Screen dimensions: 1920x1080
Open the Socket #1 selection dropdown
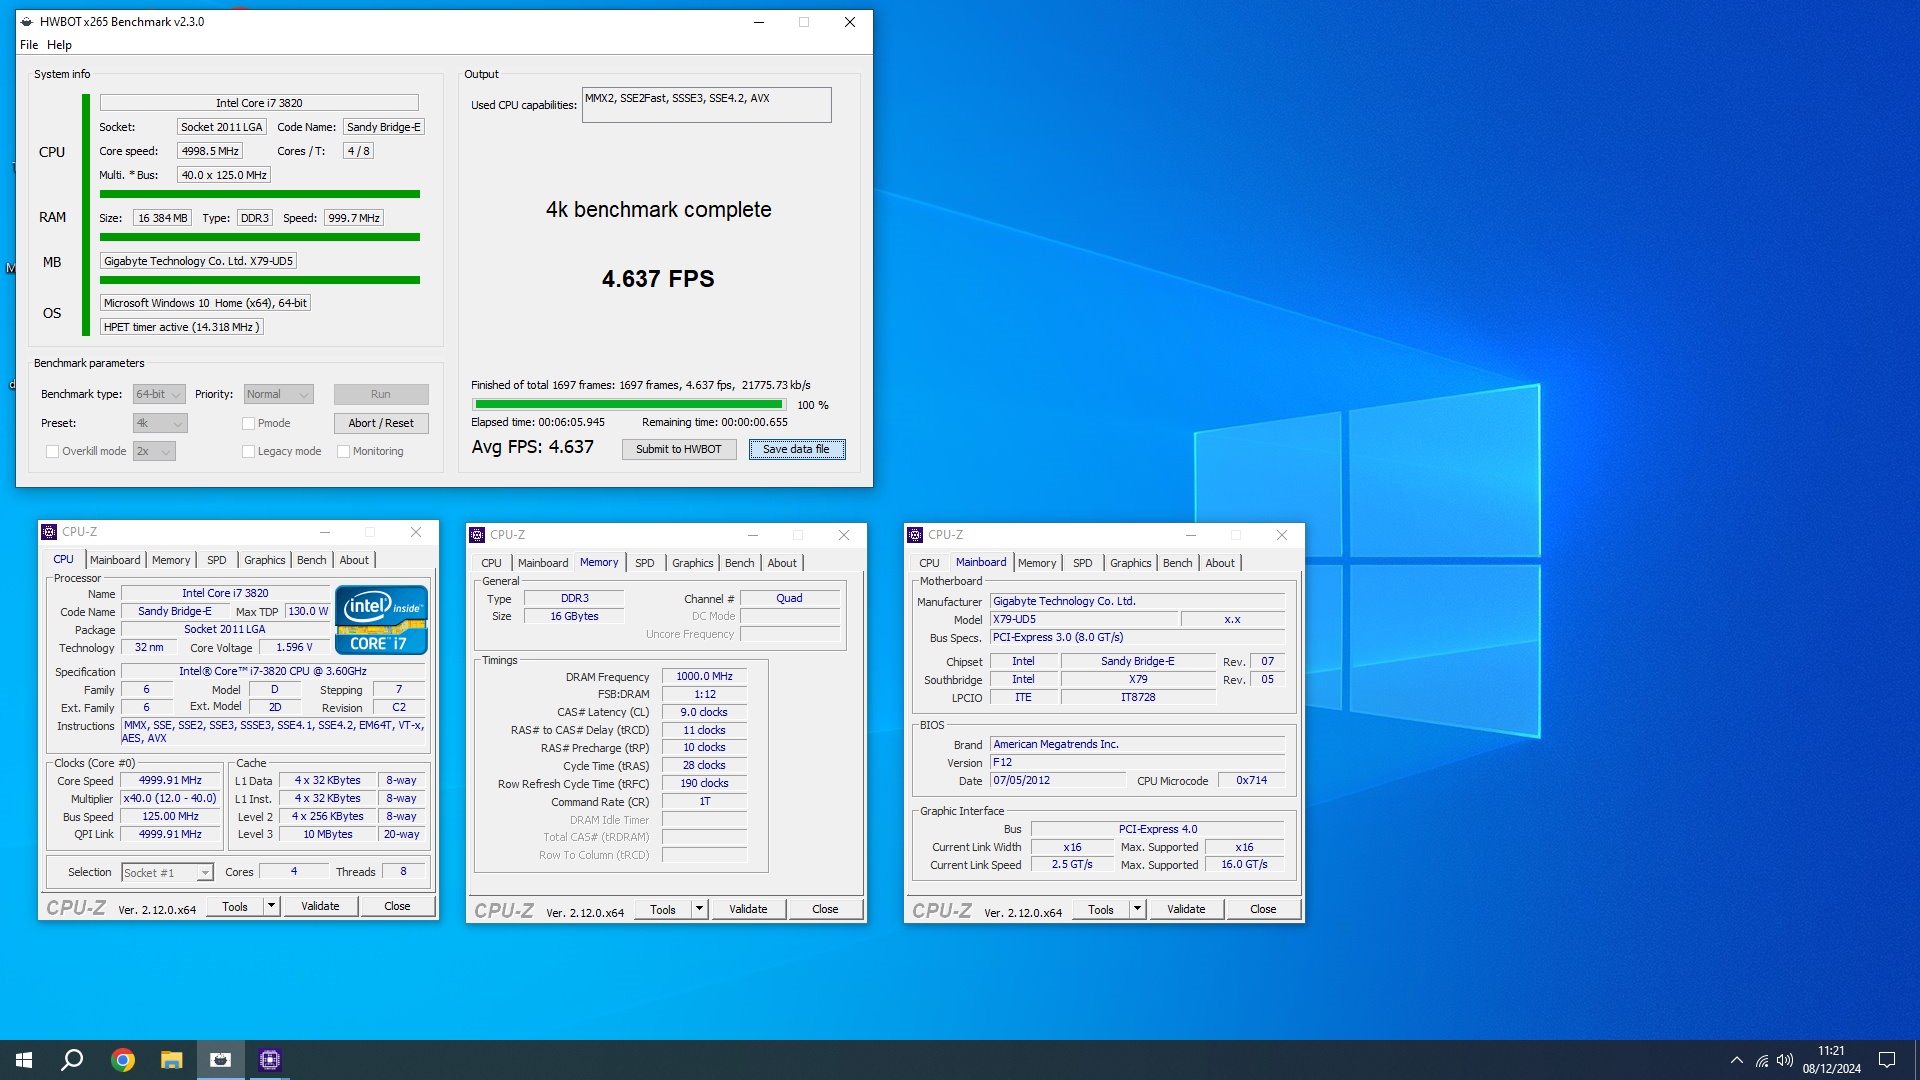pyautogui.click(x=167, y=873)
